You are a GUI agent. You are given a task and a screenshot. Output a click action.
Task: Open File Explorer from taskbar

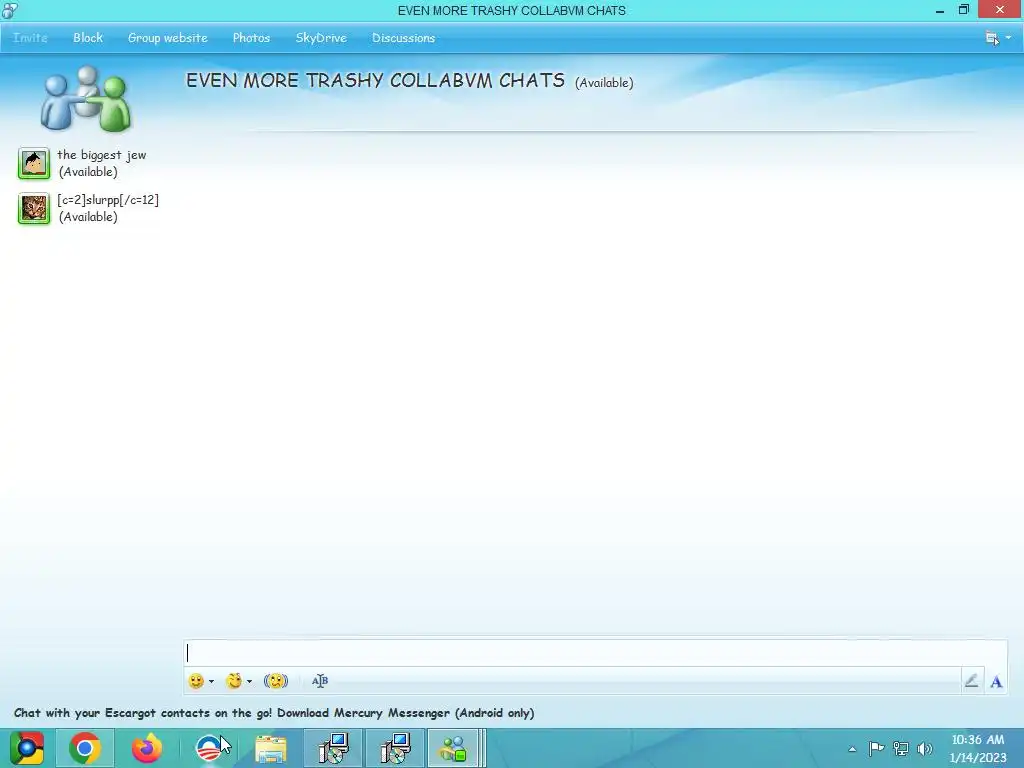coord(271,748)
